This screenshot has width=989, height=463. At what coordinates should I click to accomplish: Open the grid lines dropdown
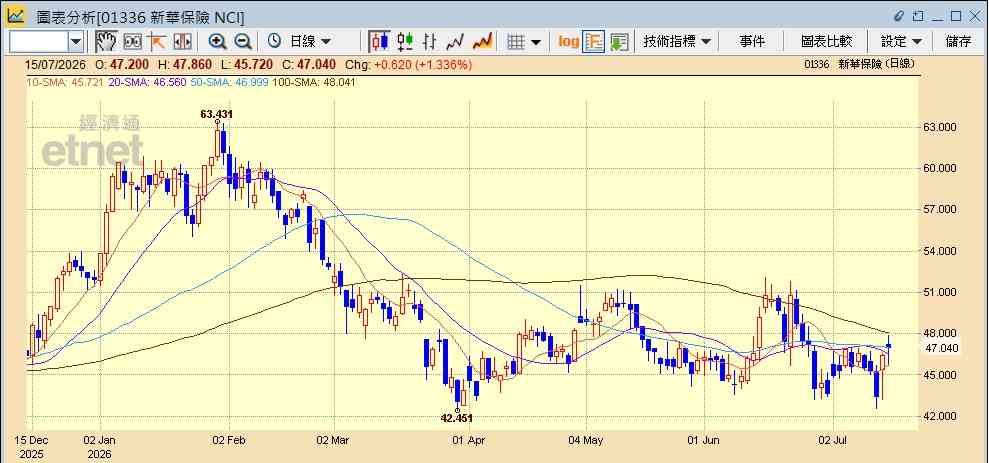(x=524, y=42)
